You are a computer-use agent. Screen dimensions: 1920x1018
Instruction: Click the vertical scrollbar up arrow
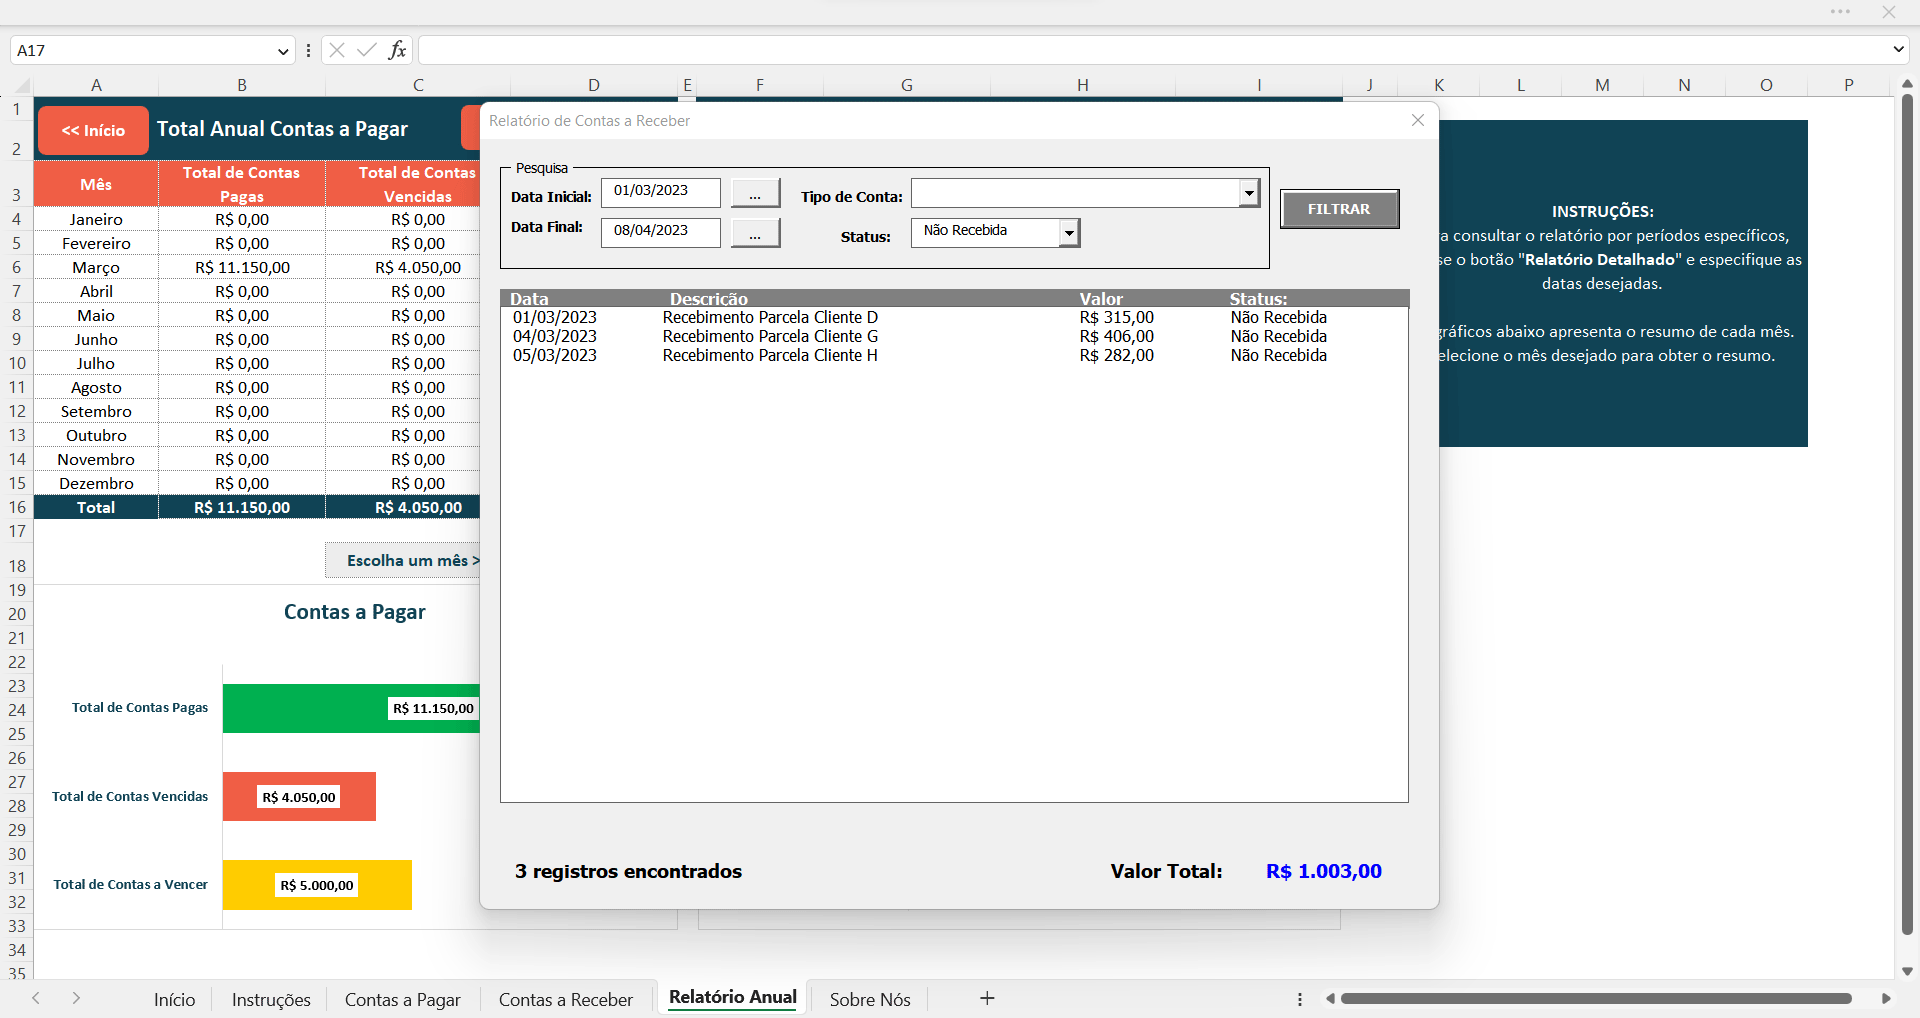point(1907,84)
